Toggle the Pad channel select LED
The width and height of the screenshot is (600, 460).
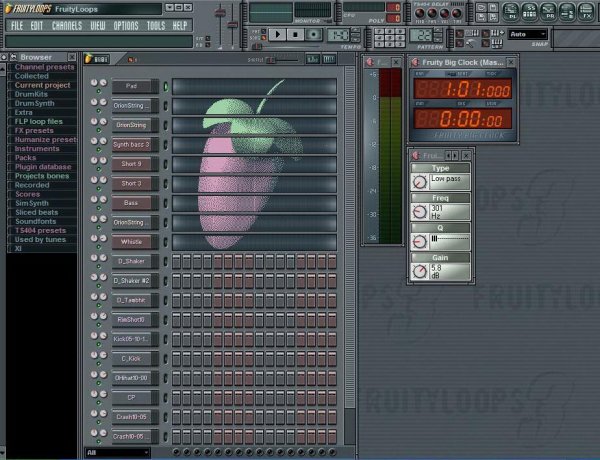[x=166, y=86]
